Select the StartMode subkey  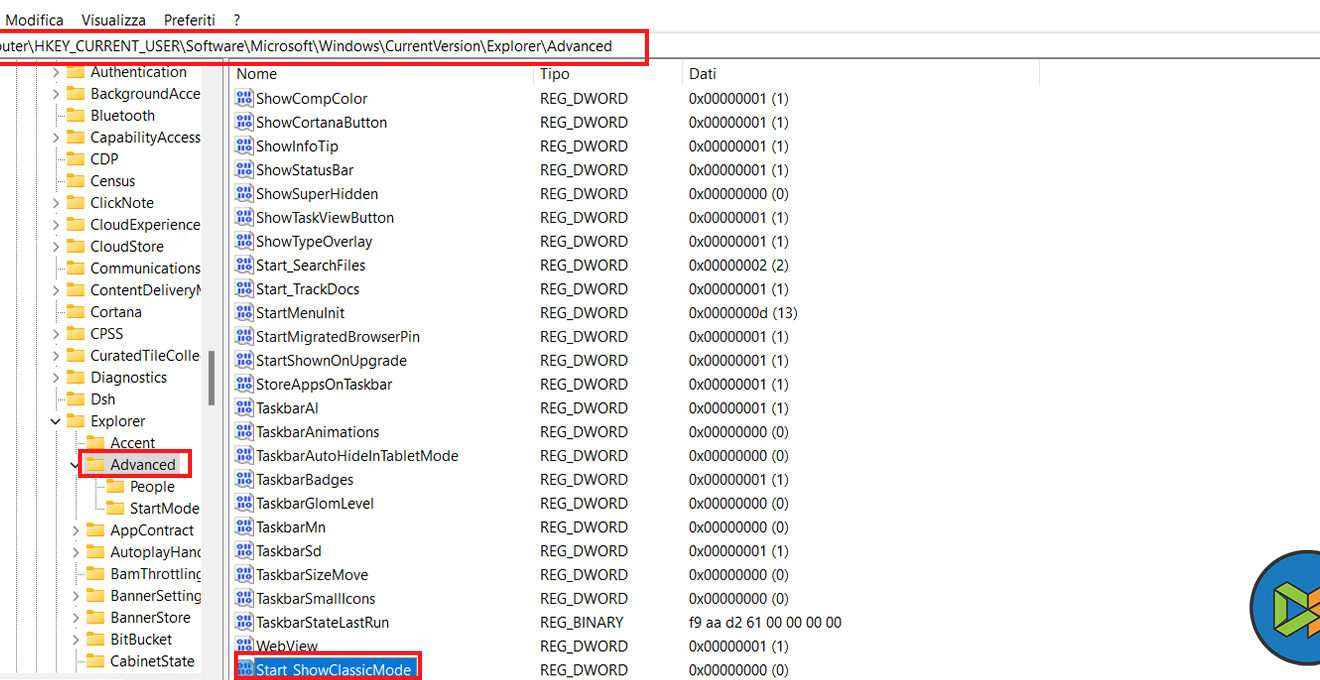pyautogui.click(x=164, y=508)
